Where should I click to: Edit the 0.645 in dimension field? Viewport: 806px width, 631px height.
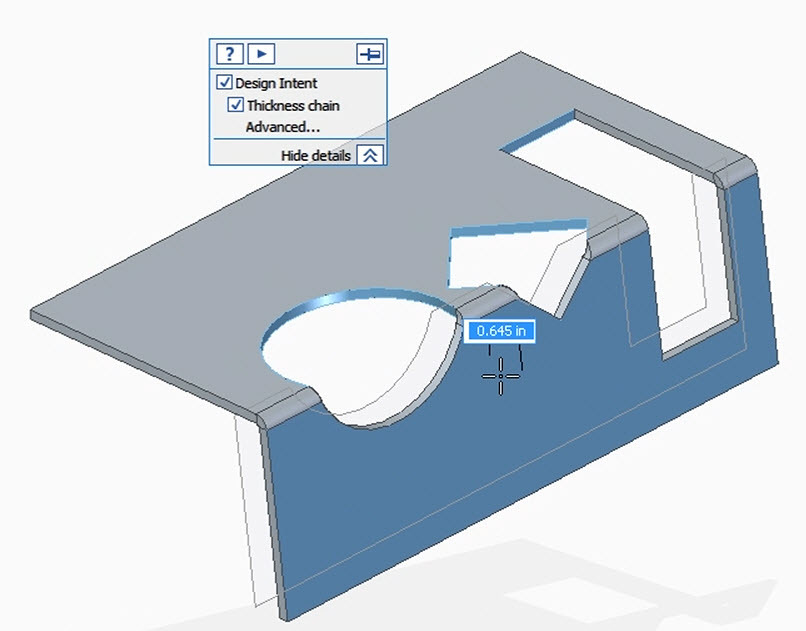pyautogui.click(x=500, y=331)
